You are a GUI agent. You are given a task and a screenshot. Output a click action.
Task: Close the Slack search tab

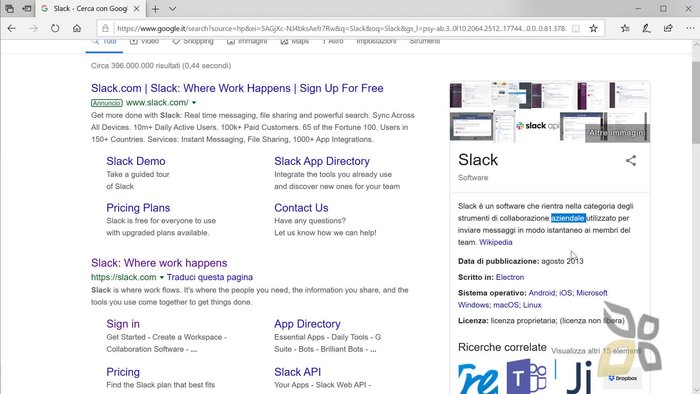click(x=137, y=8)
